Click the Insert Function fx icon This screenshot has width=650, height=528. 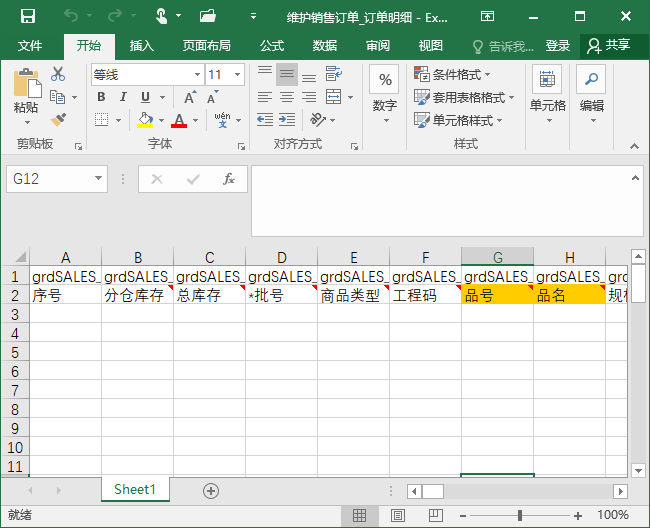pyautogui.click(x=229, y=179)
